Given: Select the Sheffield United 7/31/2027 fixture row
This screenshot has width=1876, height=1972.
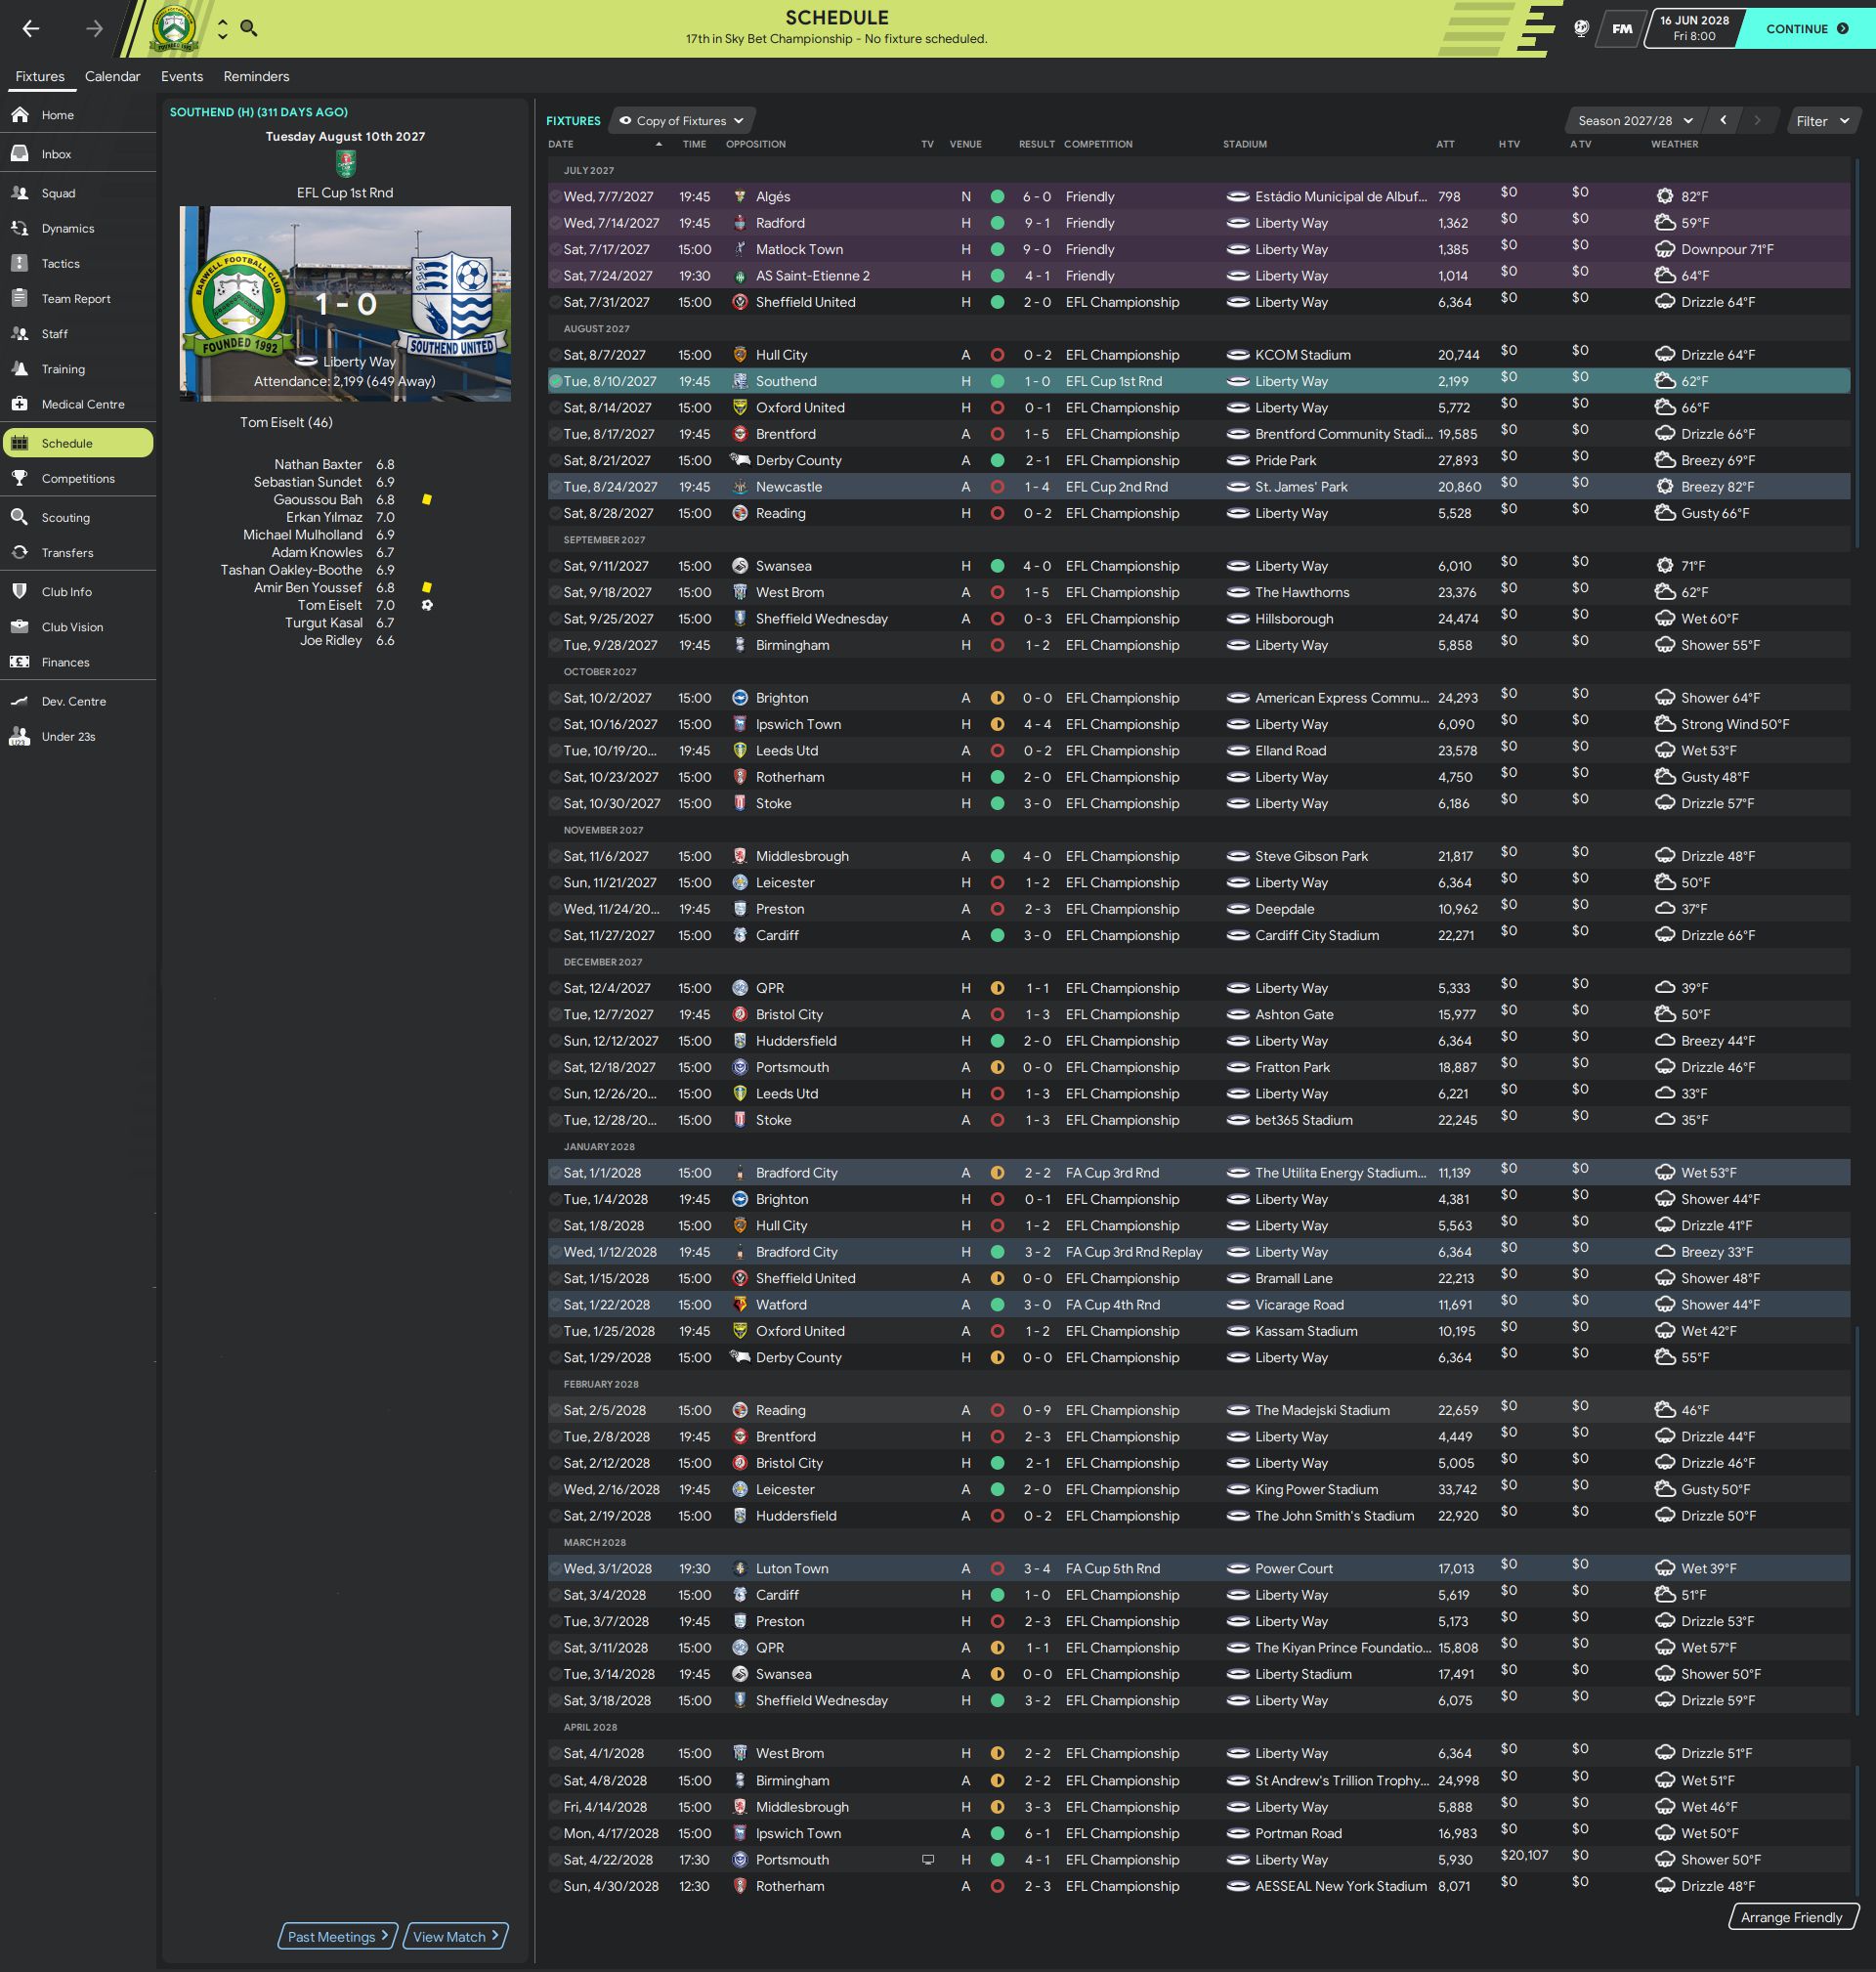Looking at the screenshot, I should (x=1199, y=302).
